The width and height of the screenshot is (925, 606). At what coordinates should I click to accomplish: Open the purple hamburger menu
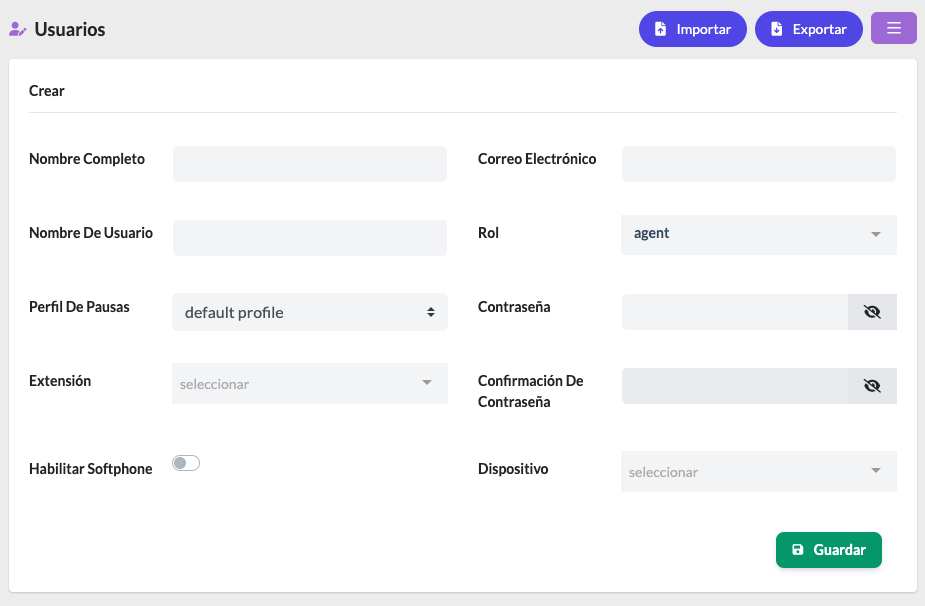coord(894,28)
